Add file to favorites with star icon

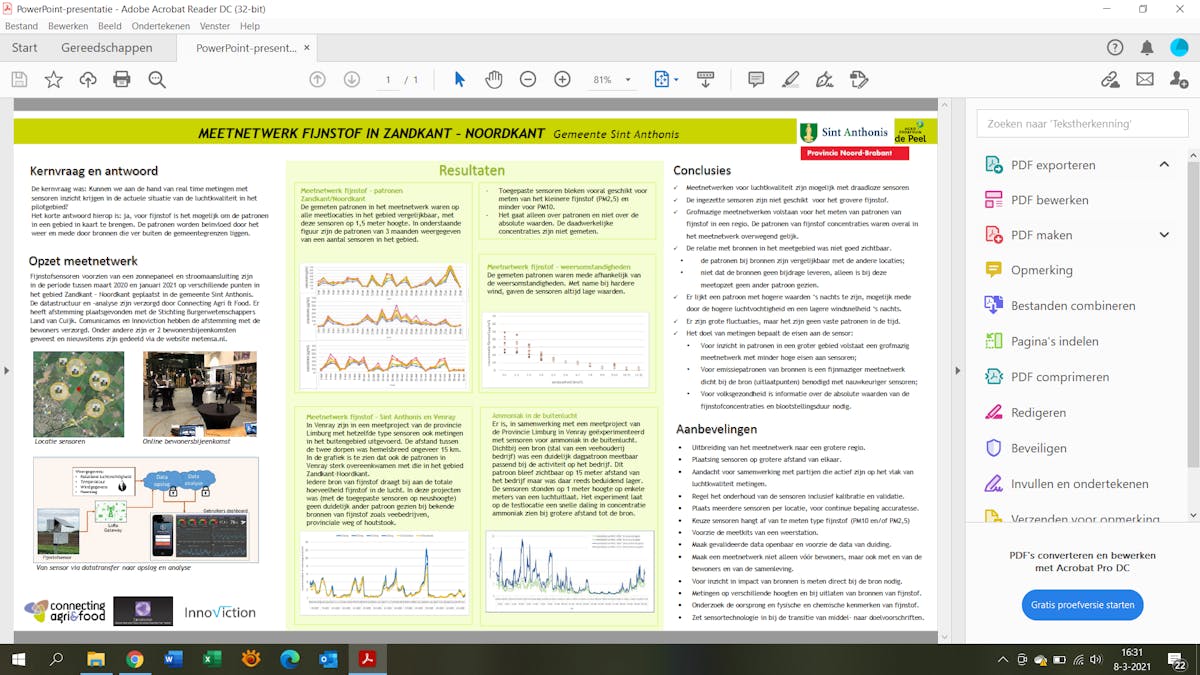click(54, 80)
